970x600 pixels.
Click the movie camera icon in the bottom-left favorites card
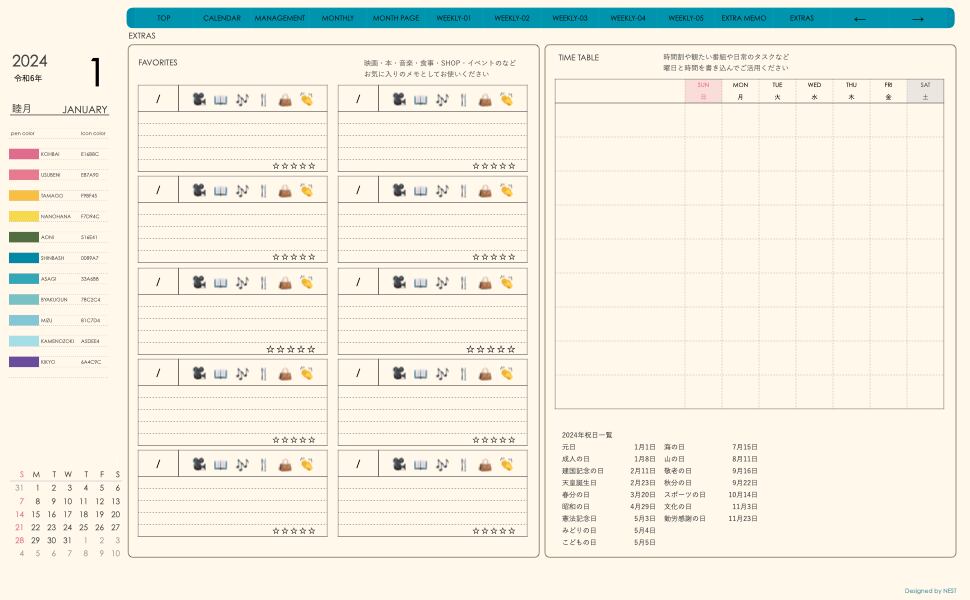click(199, 464)
